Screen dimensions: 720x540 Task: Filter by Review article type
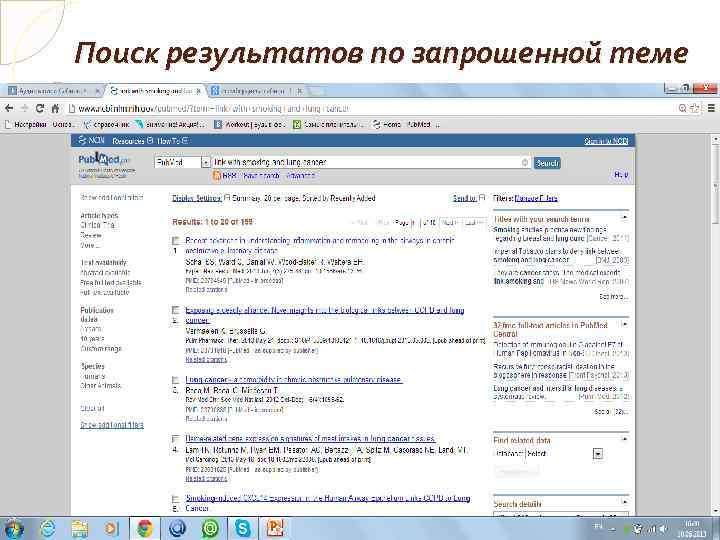click(91, 236)
